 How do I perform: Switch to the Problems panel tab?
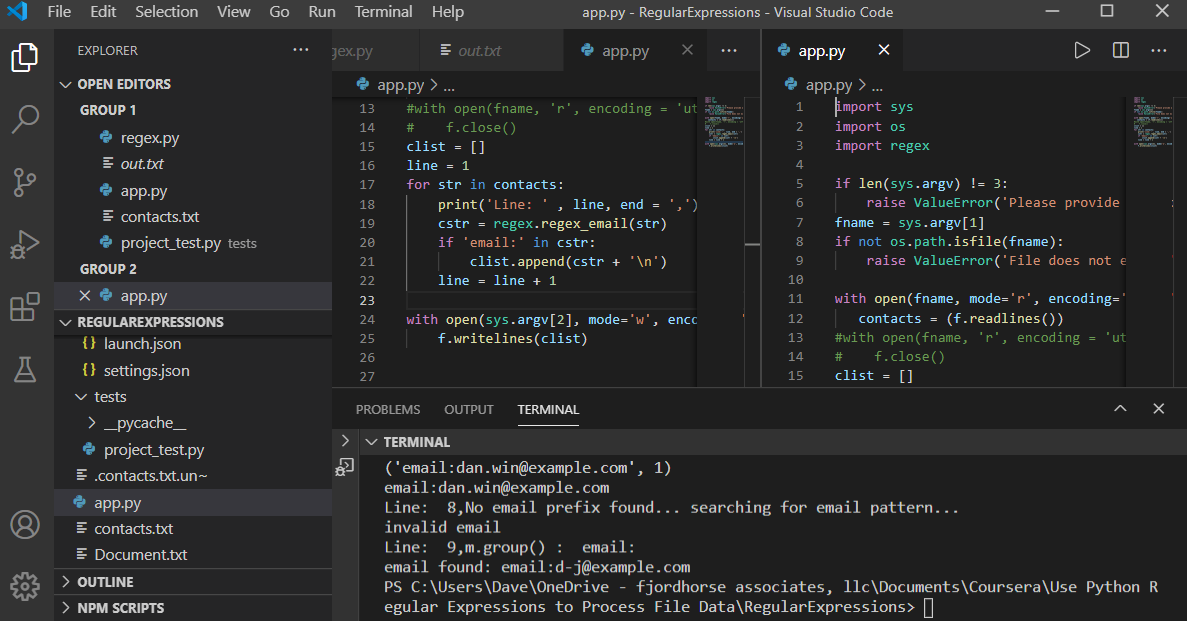point(388,409)
